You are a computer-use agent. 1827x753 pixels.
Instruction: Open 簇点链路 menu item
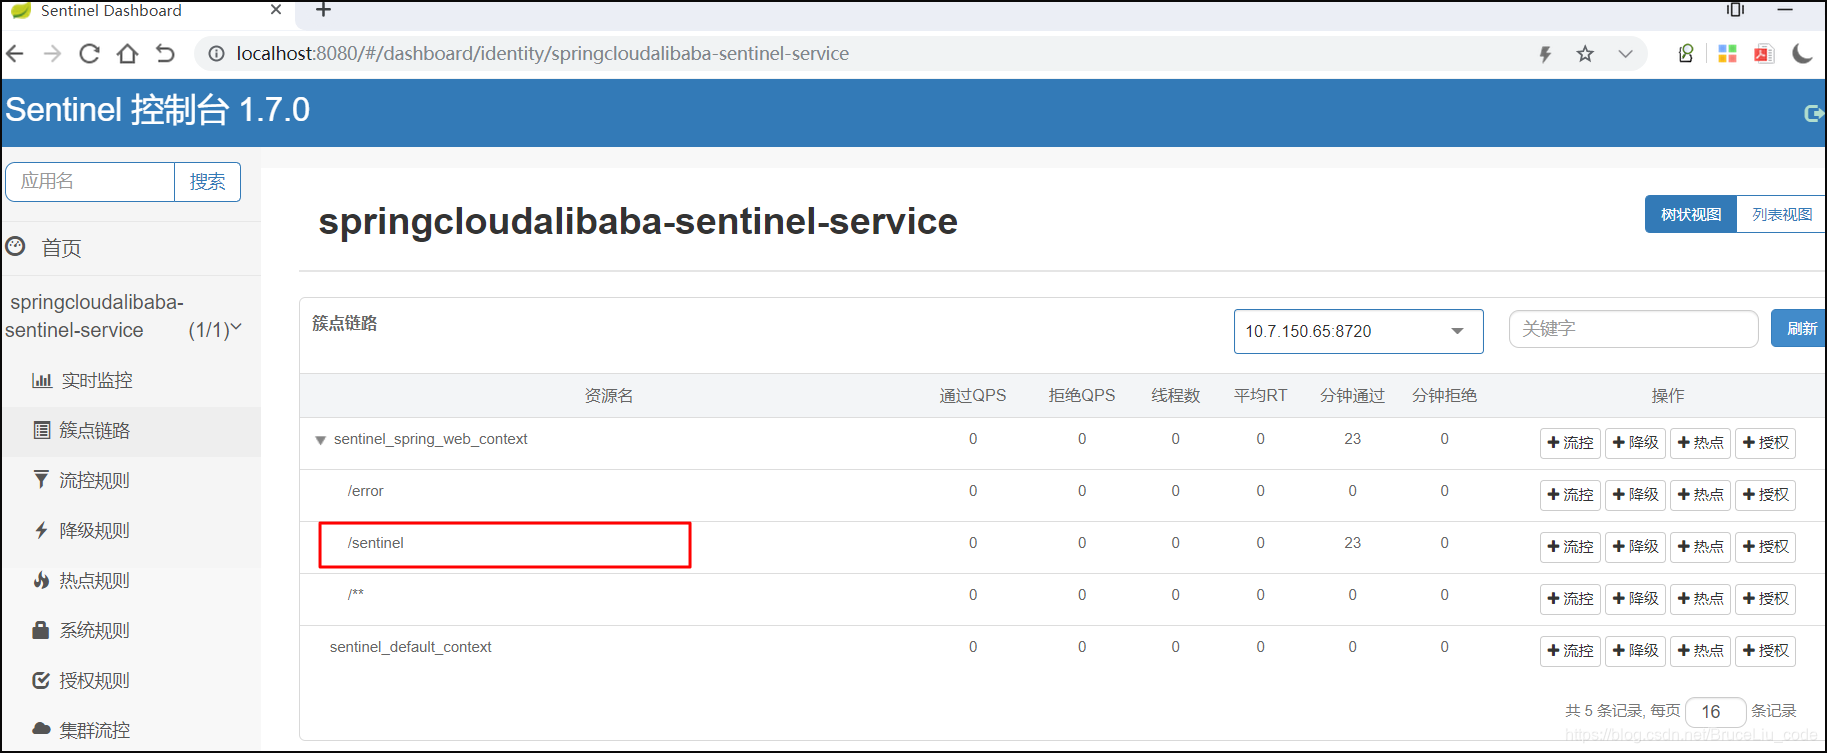(95, 430)
